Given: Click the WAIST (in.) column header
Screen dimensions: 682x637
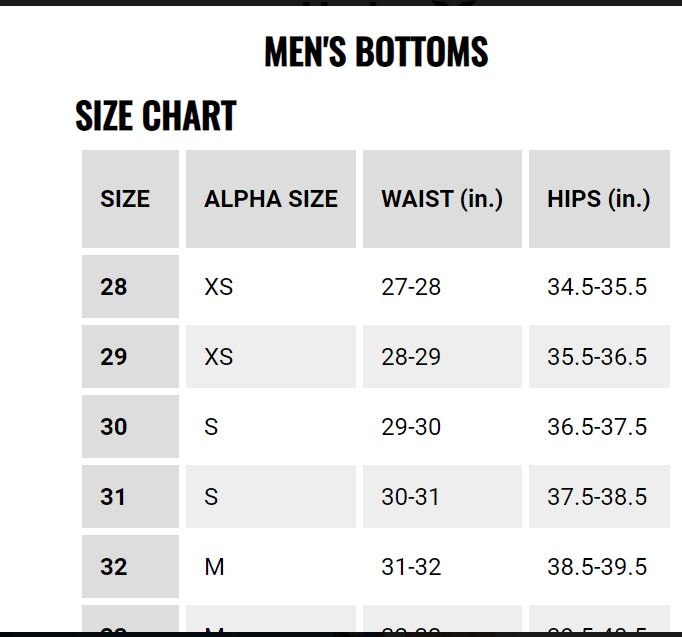Looking at the screenshot, I should tap(442, 199).
